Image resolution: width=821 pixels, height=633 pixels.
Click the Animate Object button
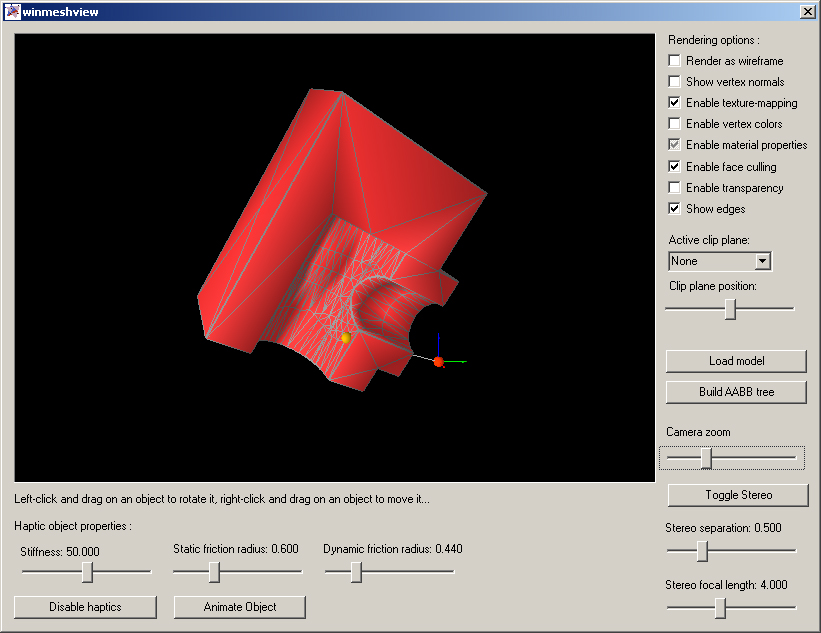[240, 607]
